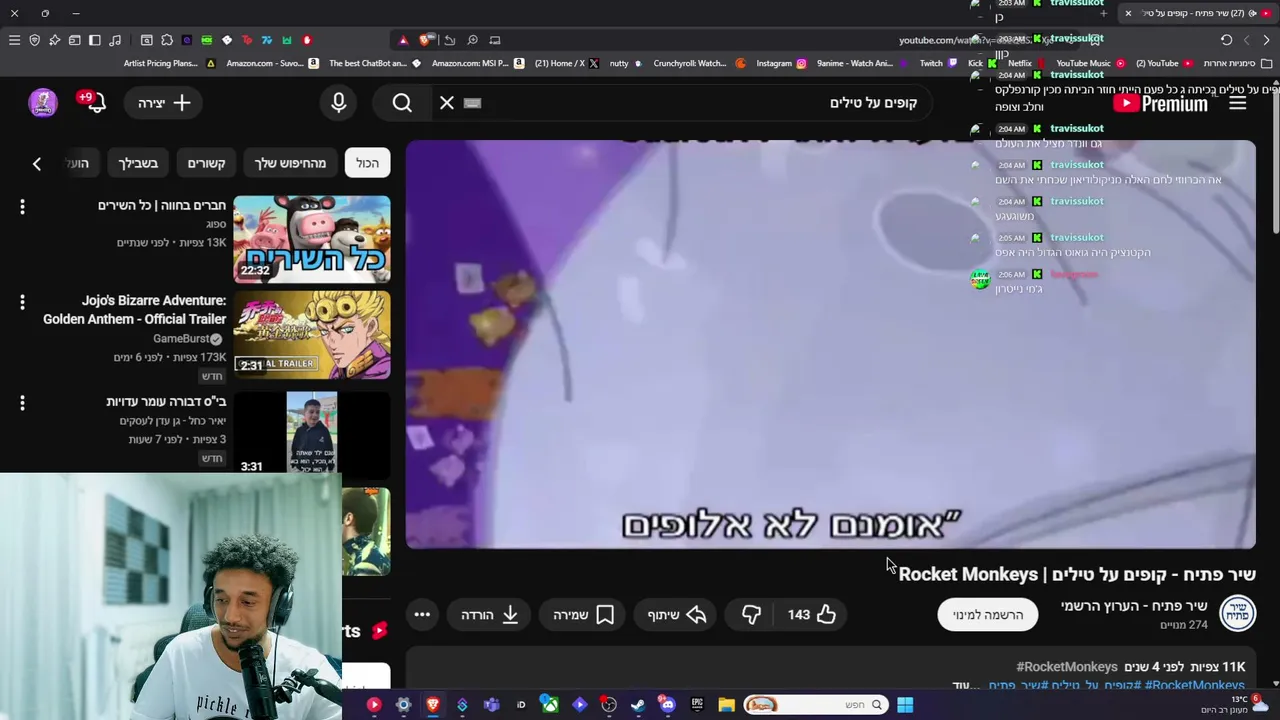Screen dimensions: 1280x720
Task: Select the קשורים filter chip
Action: pos(207,163)
